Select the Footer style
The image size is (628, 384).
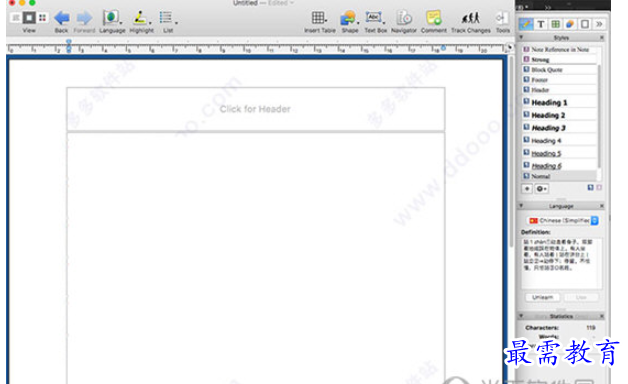coord(559,80)
